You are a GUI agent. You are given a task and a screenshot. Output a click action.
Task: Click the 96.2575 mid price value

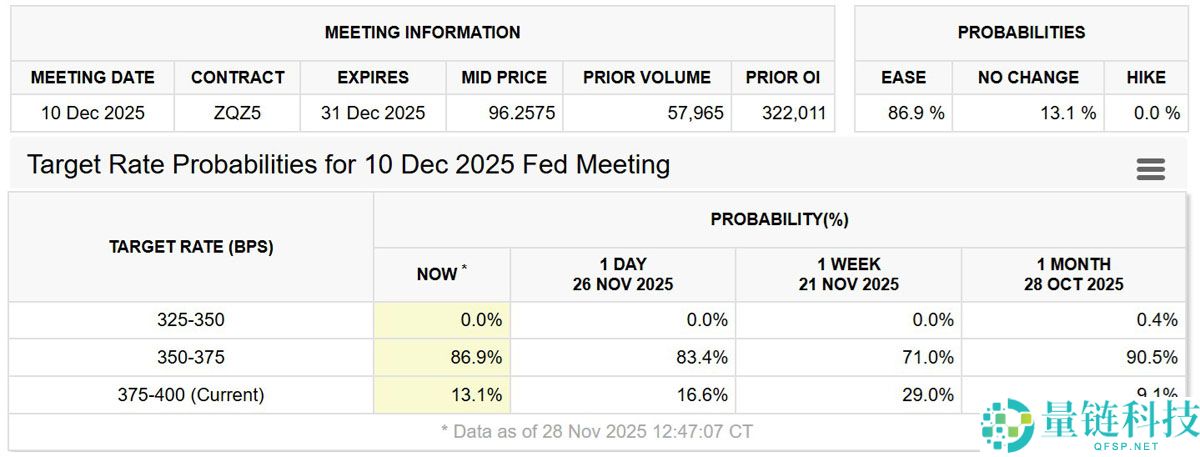point(504,113)
